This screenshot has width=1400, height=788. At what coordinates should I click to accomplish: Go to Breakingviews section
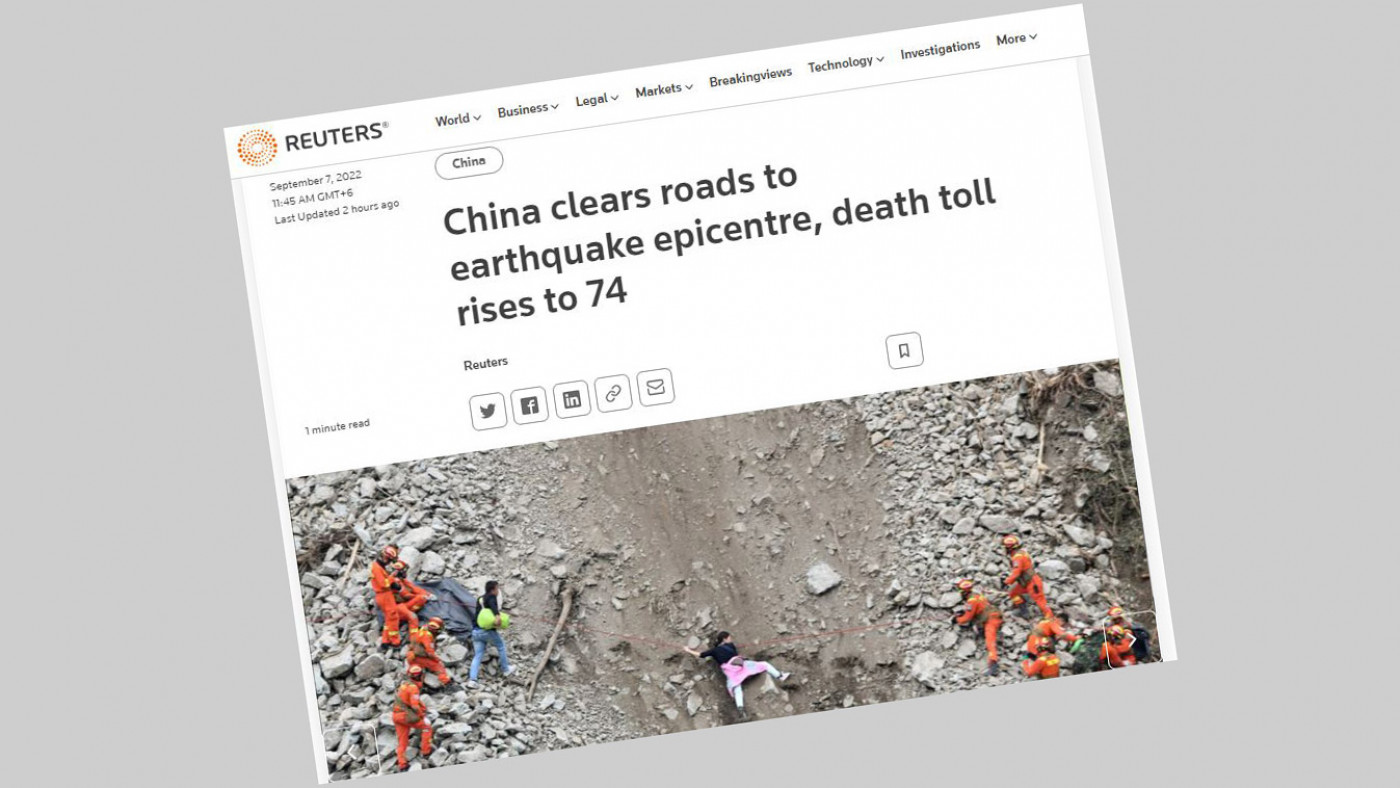[750, 77]
